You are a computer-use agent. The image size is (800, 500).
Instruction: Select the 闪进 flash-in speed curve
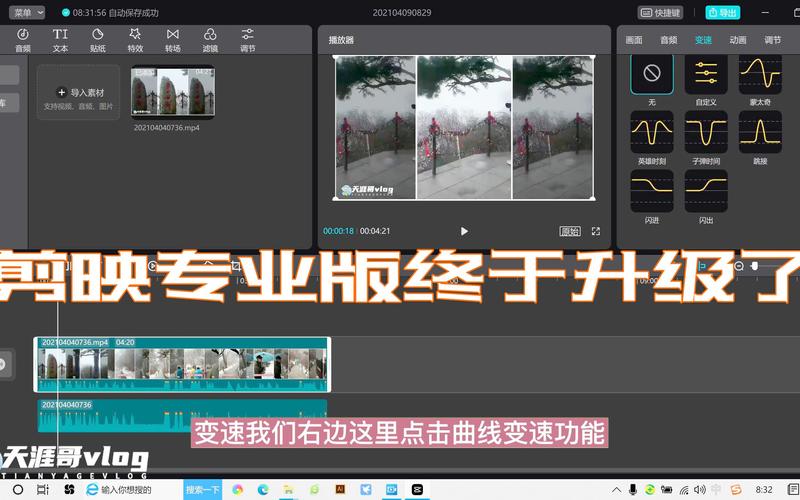pyautogui.click(x=652, y=191)
